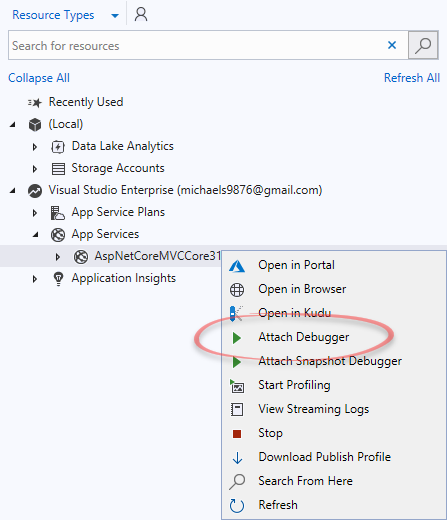
Task: Collapse the App Services node
Action: point(35,235)
